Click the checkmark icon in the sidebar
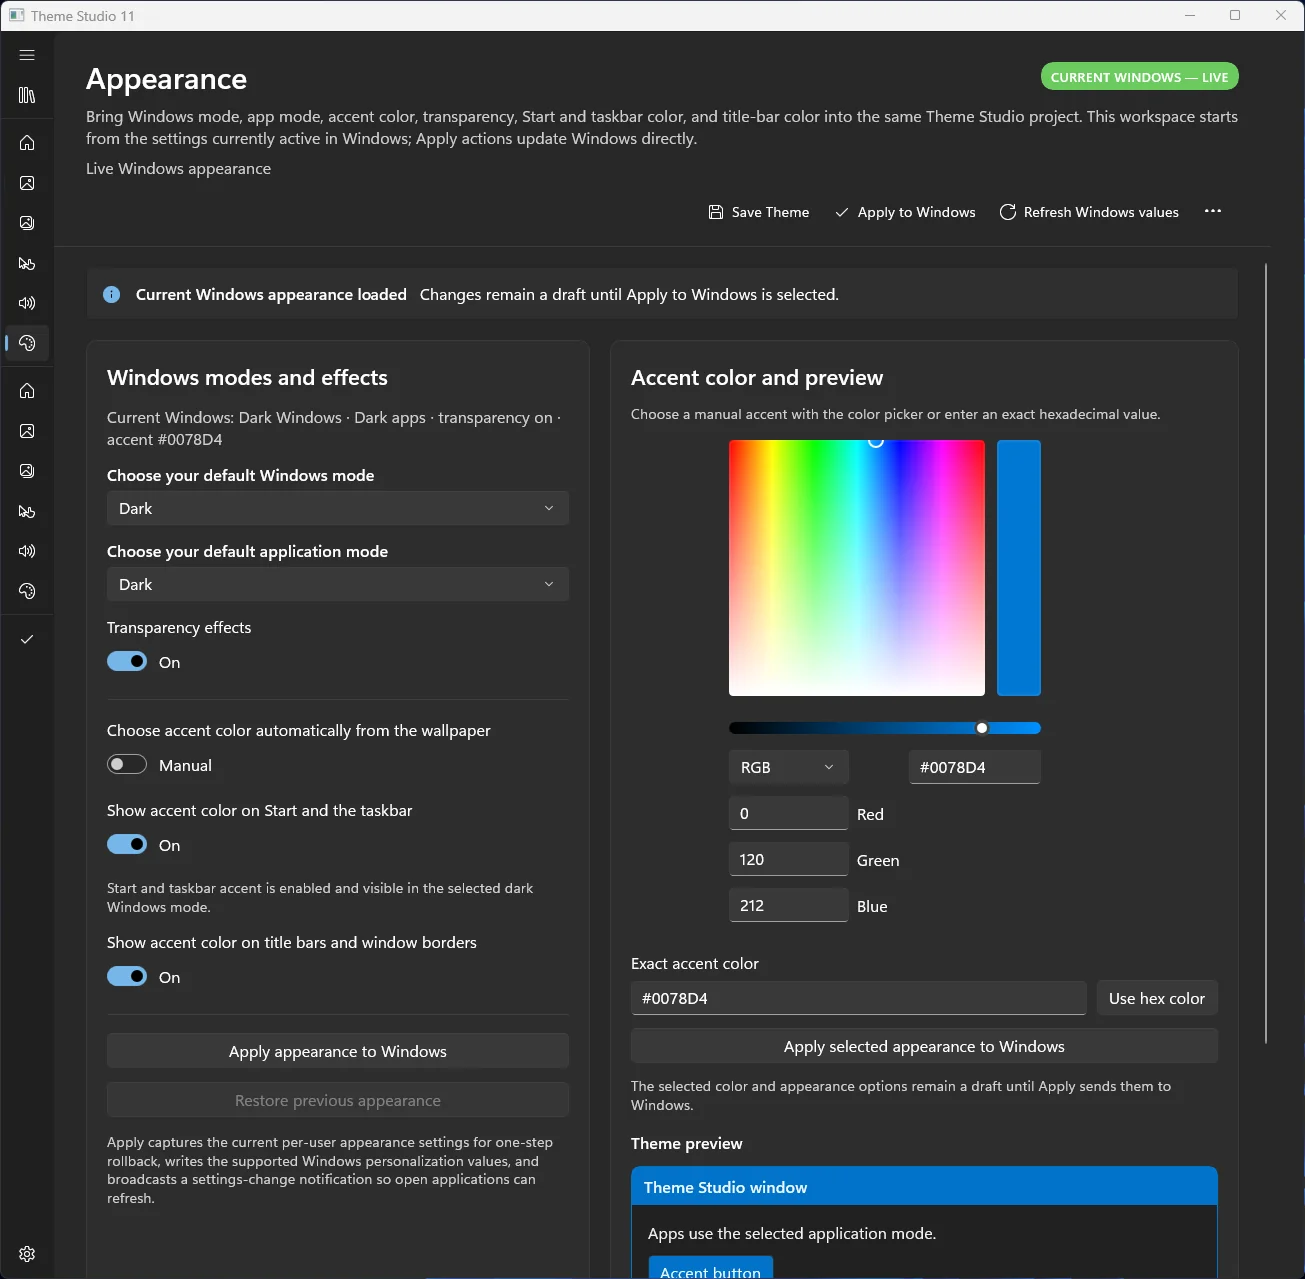1305x1279 pixels. tap(27, 639)
